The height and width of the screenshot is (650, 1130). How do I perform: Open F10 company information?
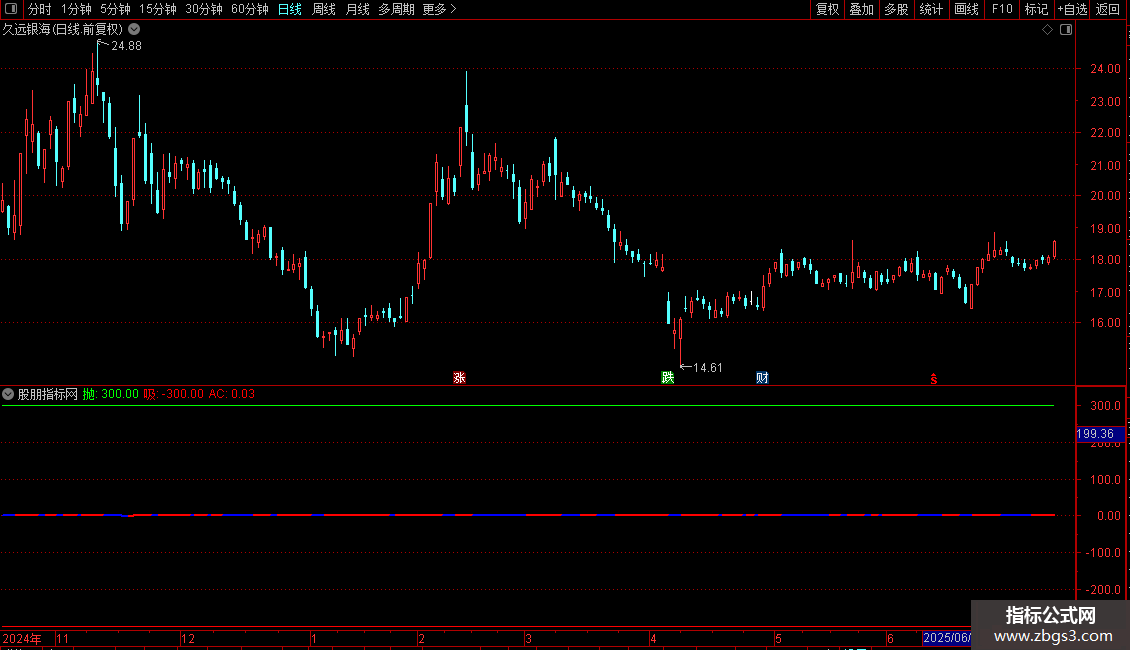click(x=1002, y=9)
